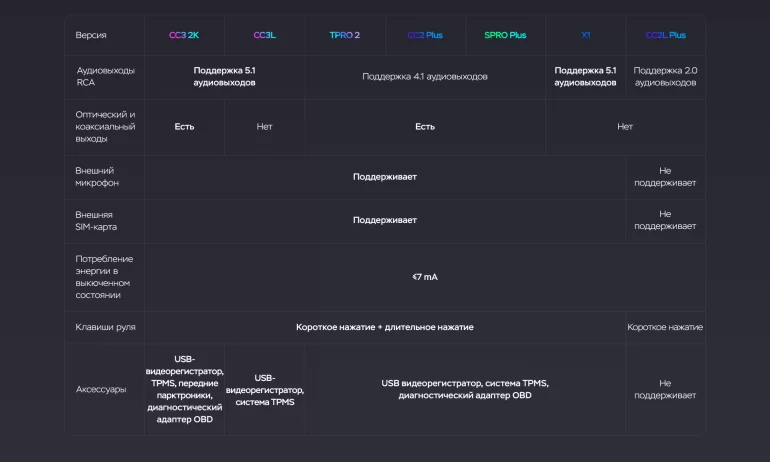Click the CC2 Plus header
The width and height of the screenshot is (770, 462).
(x=424, y=35)
